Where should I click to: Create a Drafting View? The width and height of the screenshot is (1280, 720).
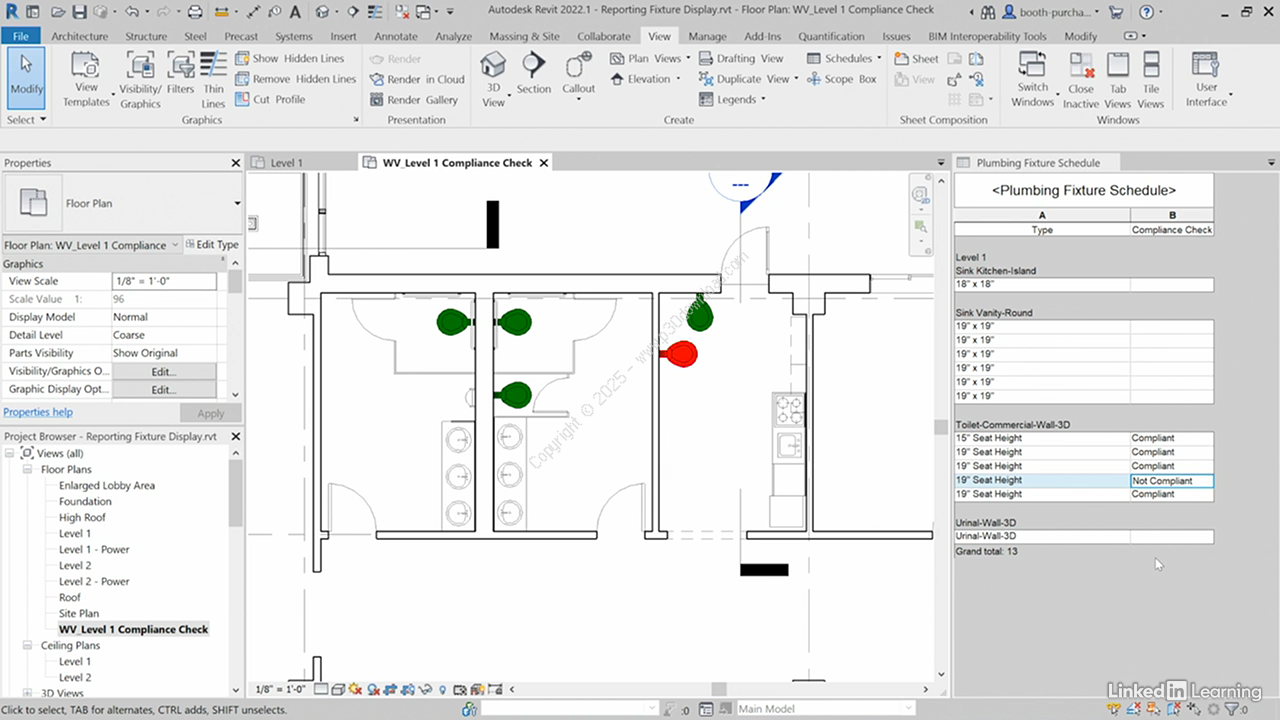(x=740, y=58)
